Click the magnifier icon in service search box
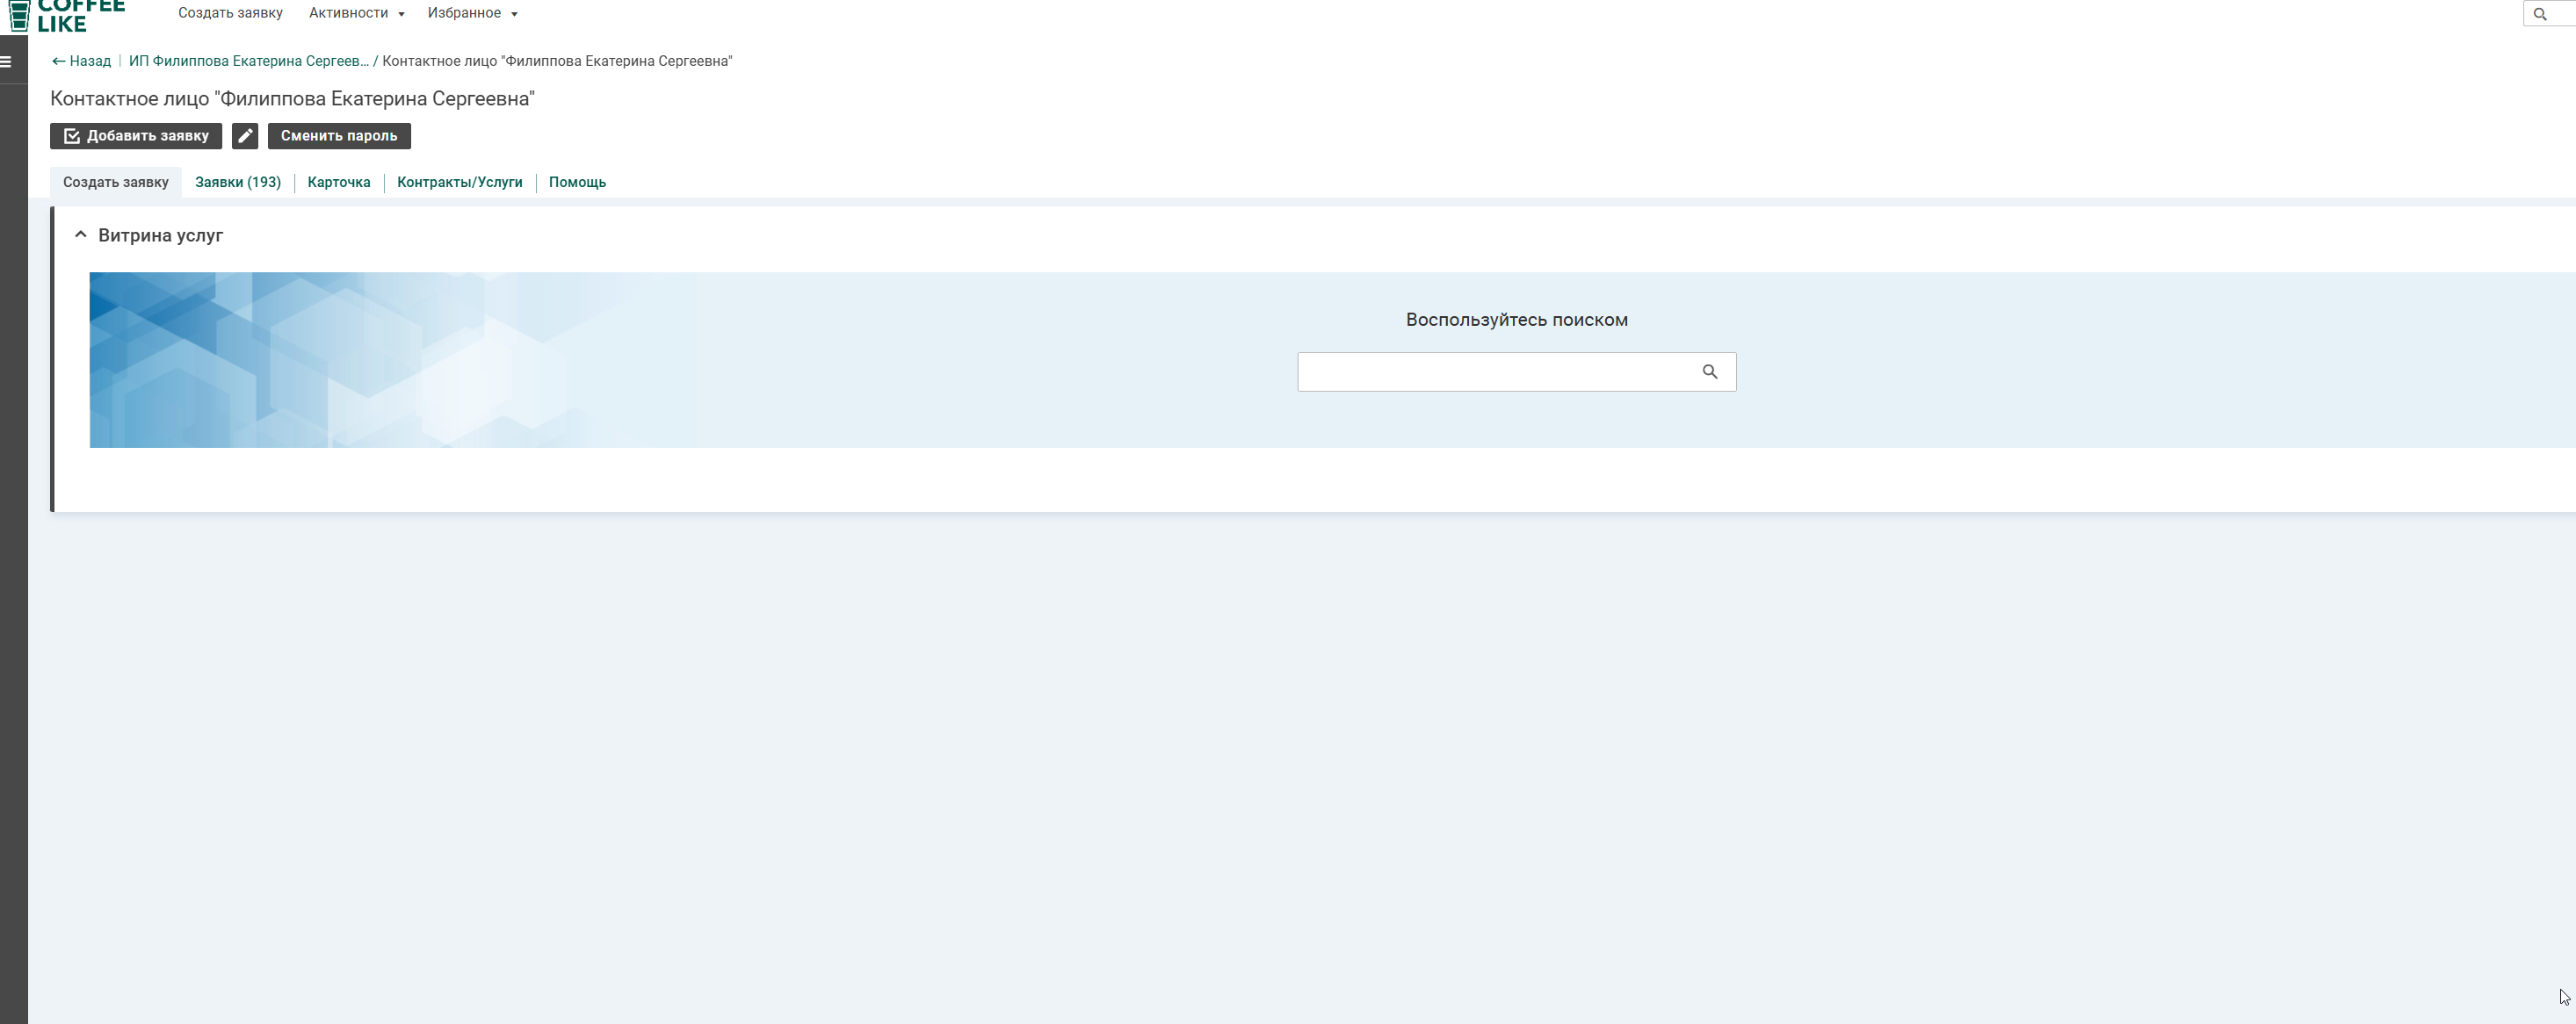The width and height of the screenshot is (2576, 1024). point(1710,372)
